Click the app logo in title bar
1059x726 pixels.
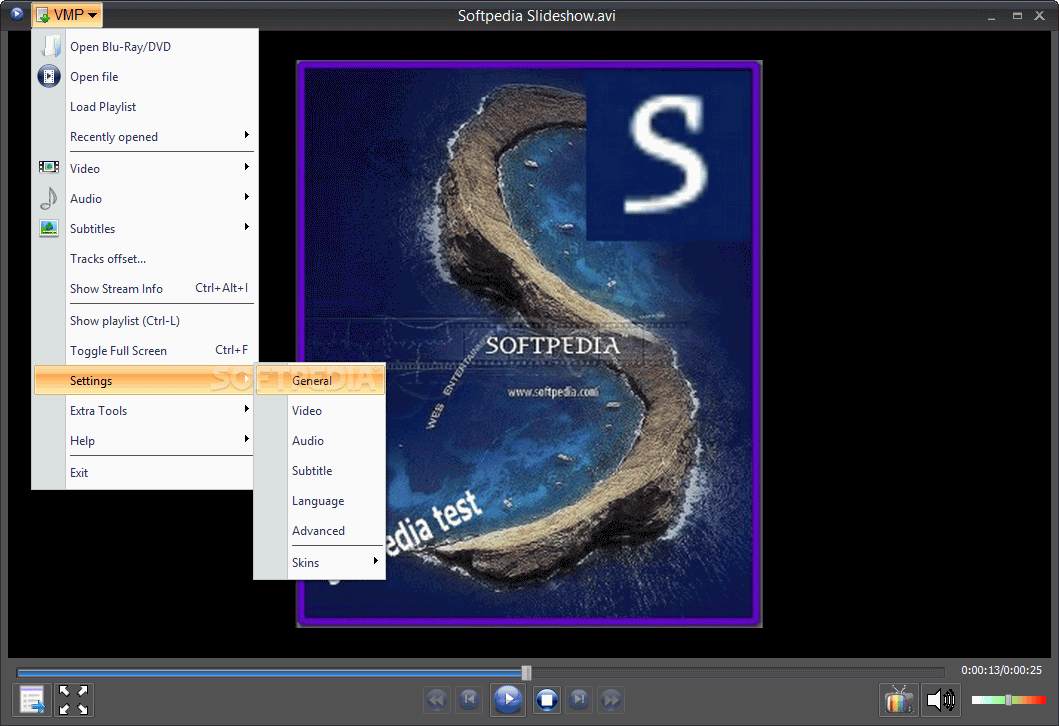click(16, 14)
